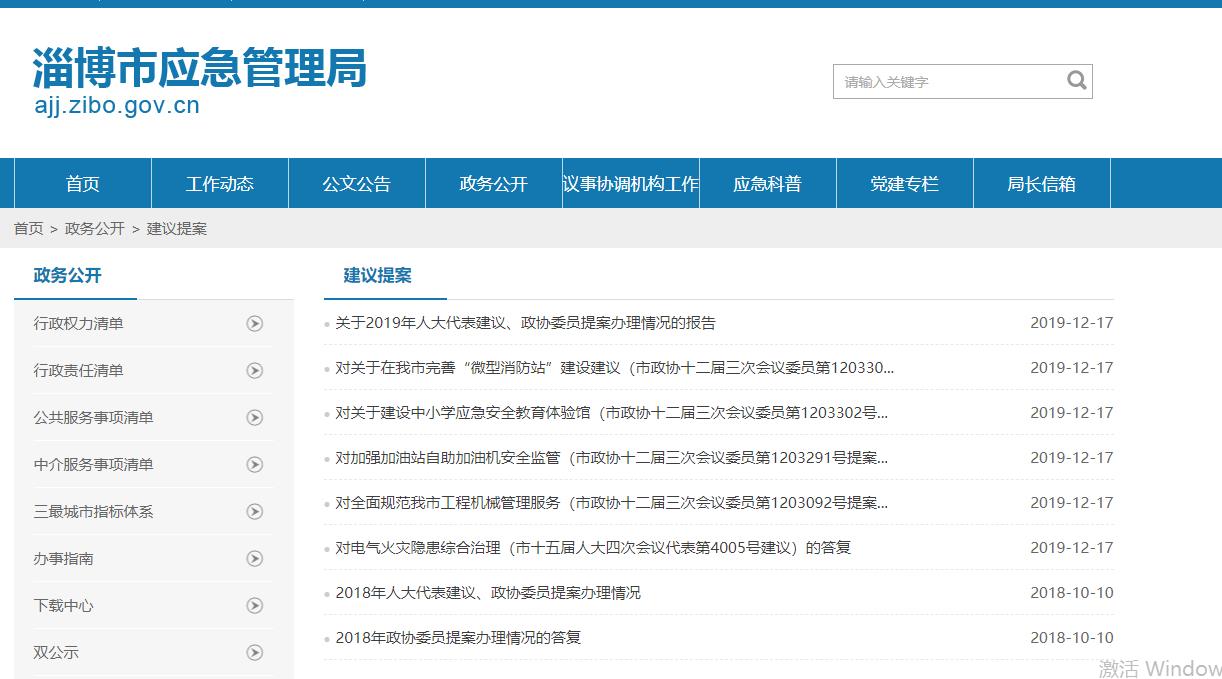Click arrow icon beside 三最城市指标体系

255,511
